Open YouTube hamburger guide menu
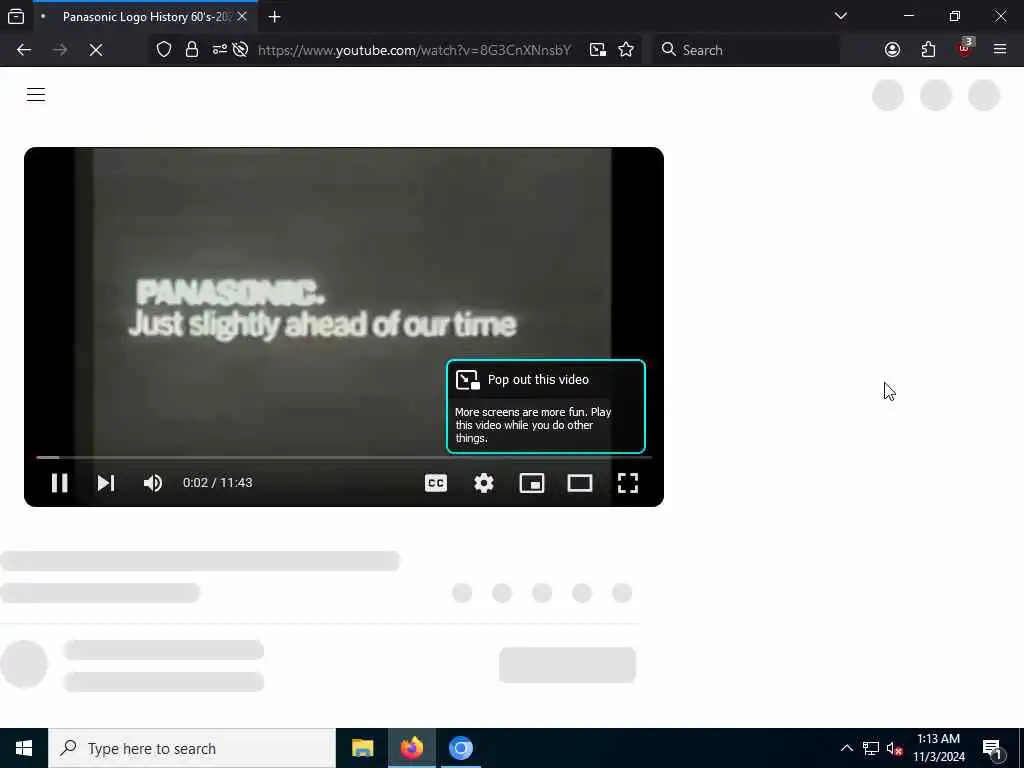This screenshot has width=1024, height=768. pyautogui.click(x=36, y=95)
